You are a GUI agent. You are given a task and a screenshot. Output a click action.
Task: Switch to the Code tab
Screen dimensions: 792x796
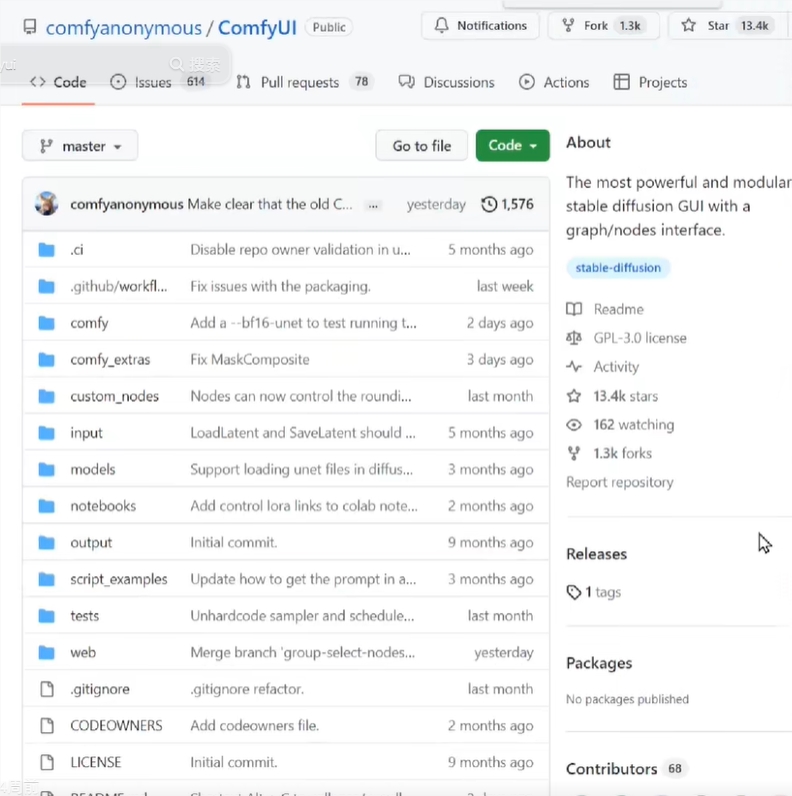tap(58, 82)
